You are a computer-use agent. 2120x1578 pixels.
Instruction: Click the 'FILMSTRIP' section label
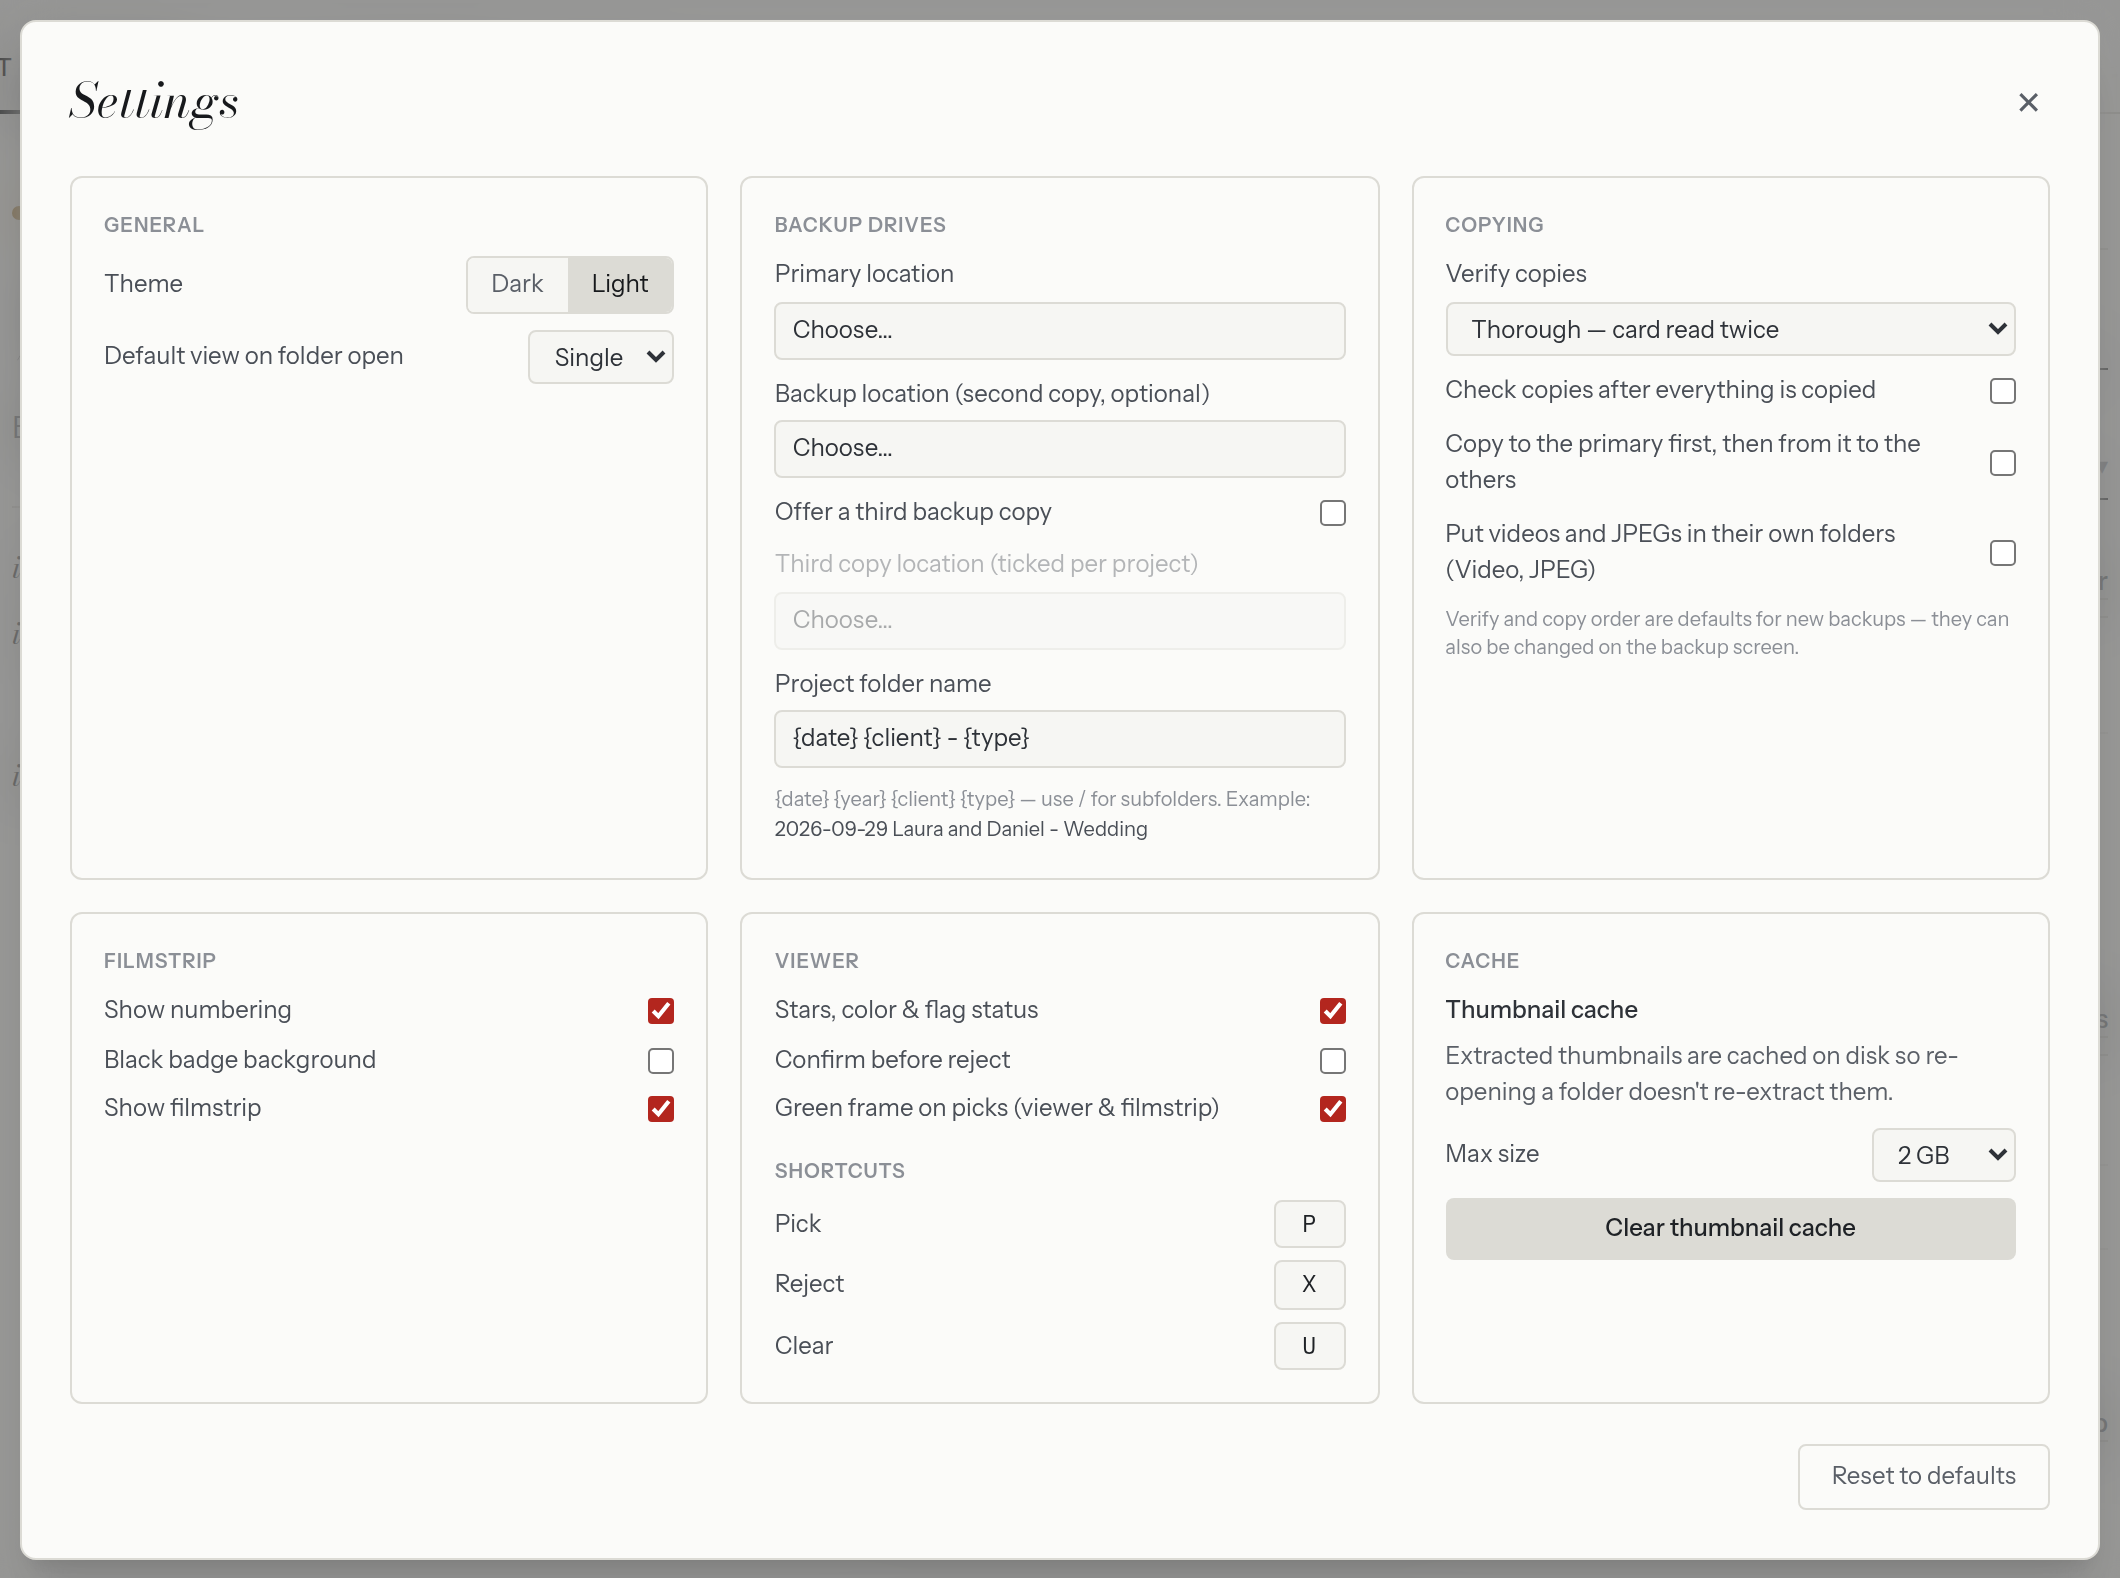(160, 961)
